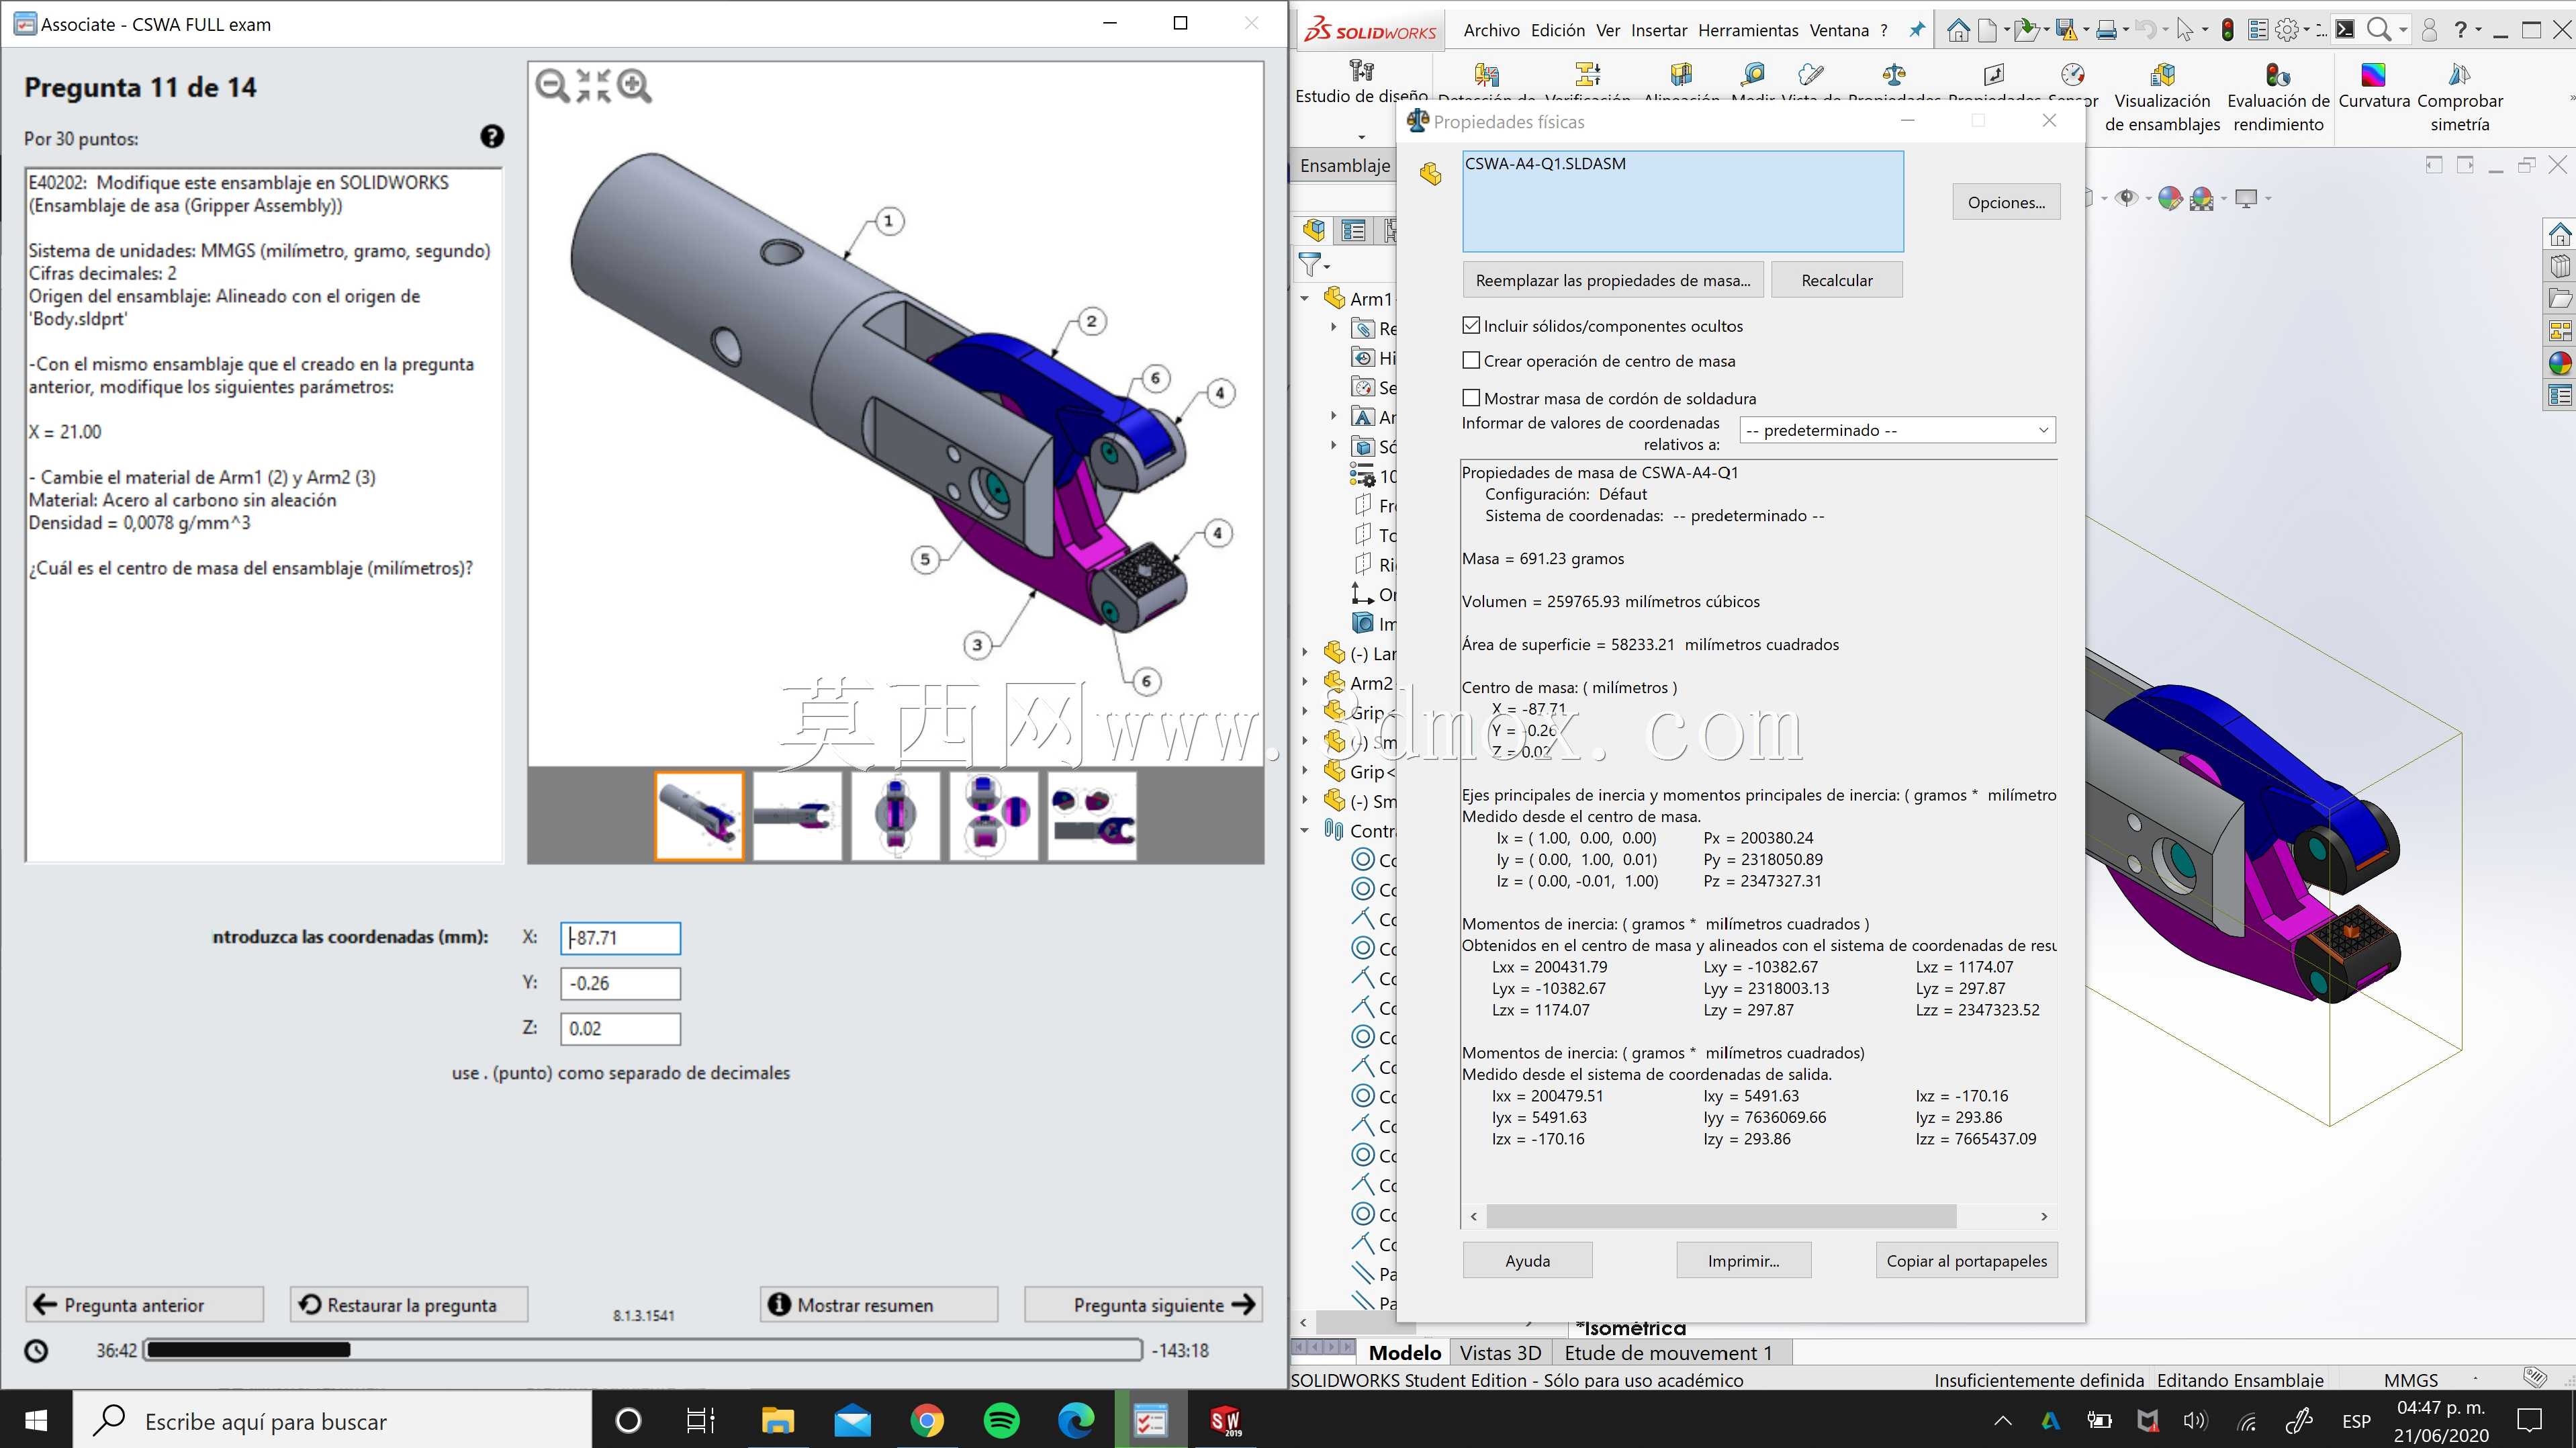Expand dropdown under Estudio de diseño
Viewport: 2576px width, 1448px height.
(1361, 136)
